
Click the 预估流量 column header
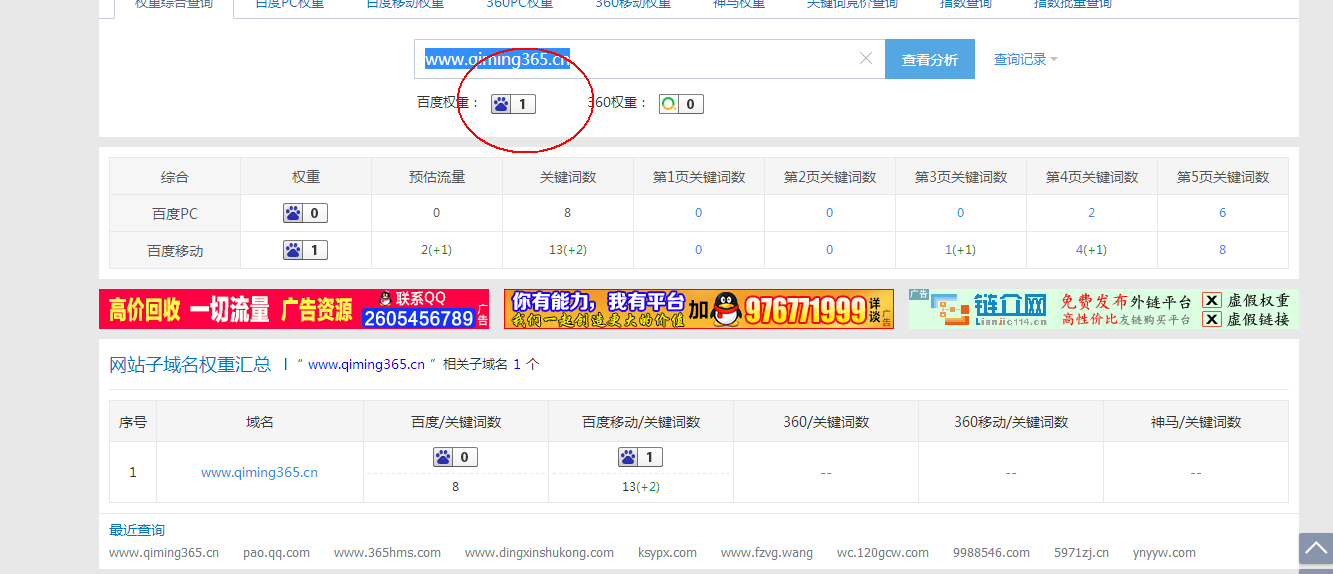tap(436, 177)
